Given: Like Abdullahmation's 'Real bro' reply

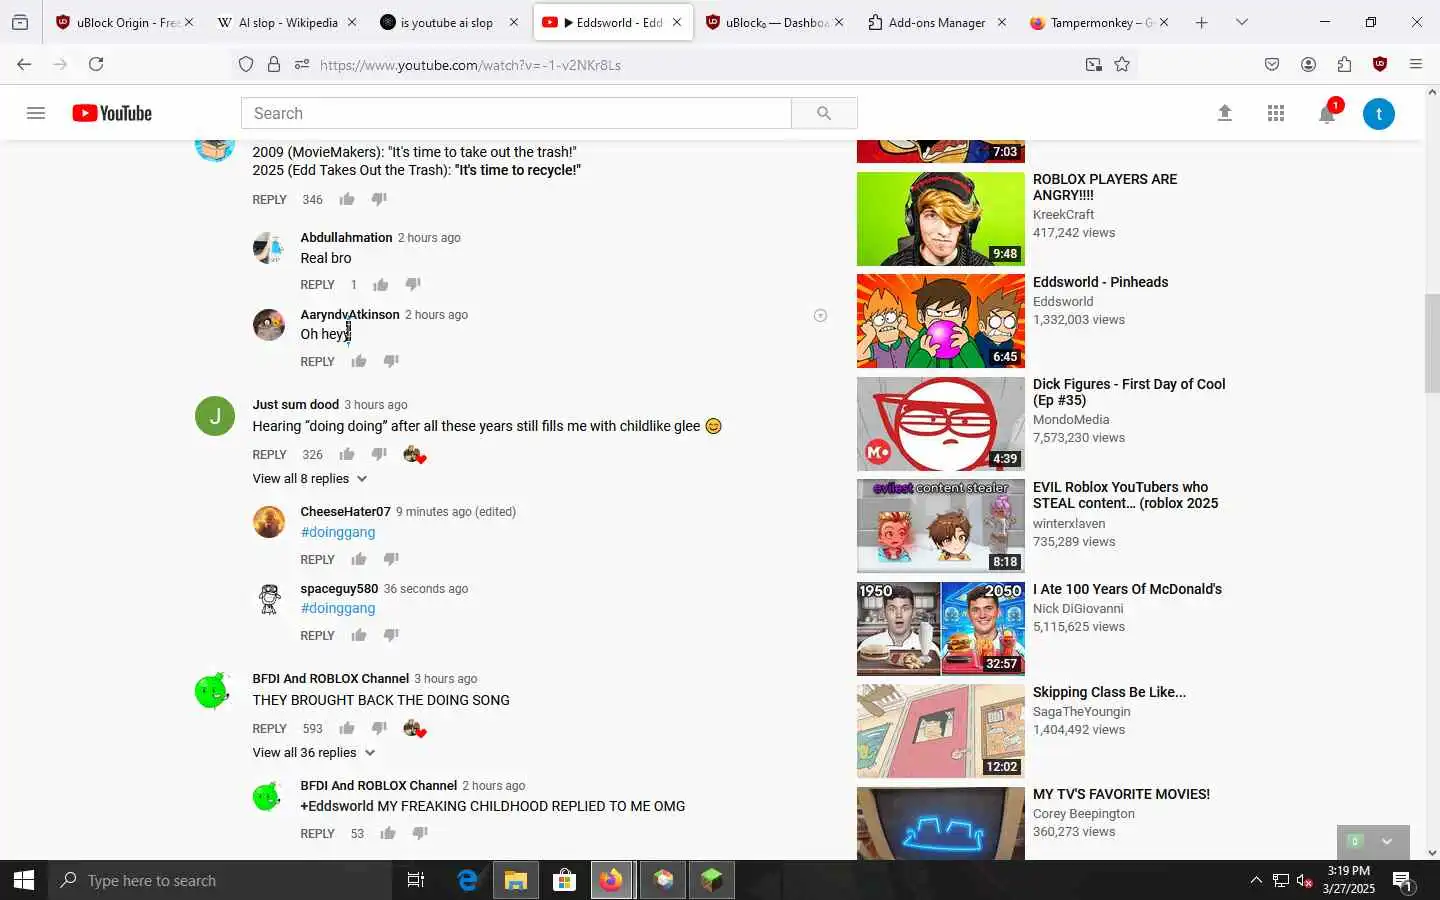Looking at the screenshot, I should click(x=381, y=284).
